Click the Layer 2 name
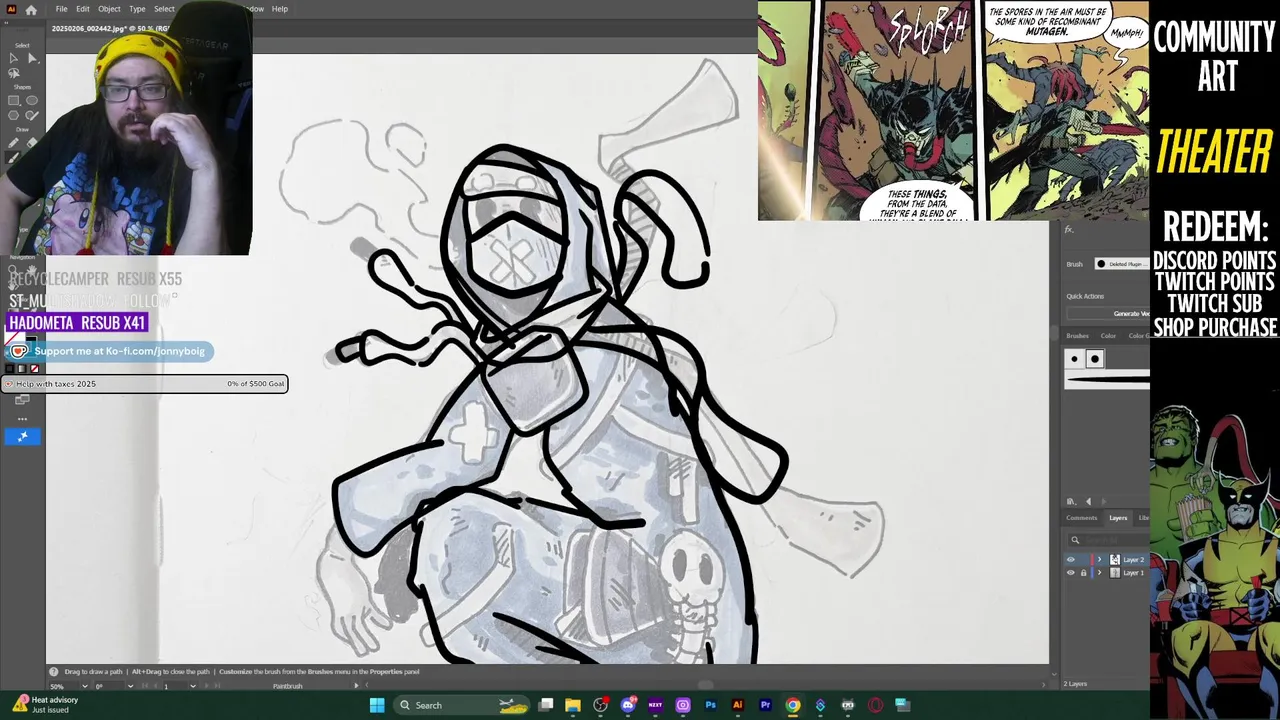Image resolution: width=1280 pixels, height=720 pixels. (x=1134, y=560)
